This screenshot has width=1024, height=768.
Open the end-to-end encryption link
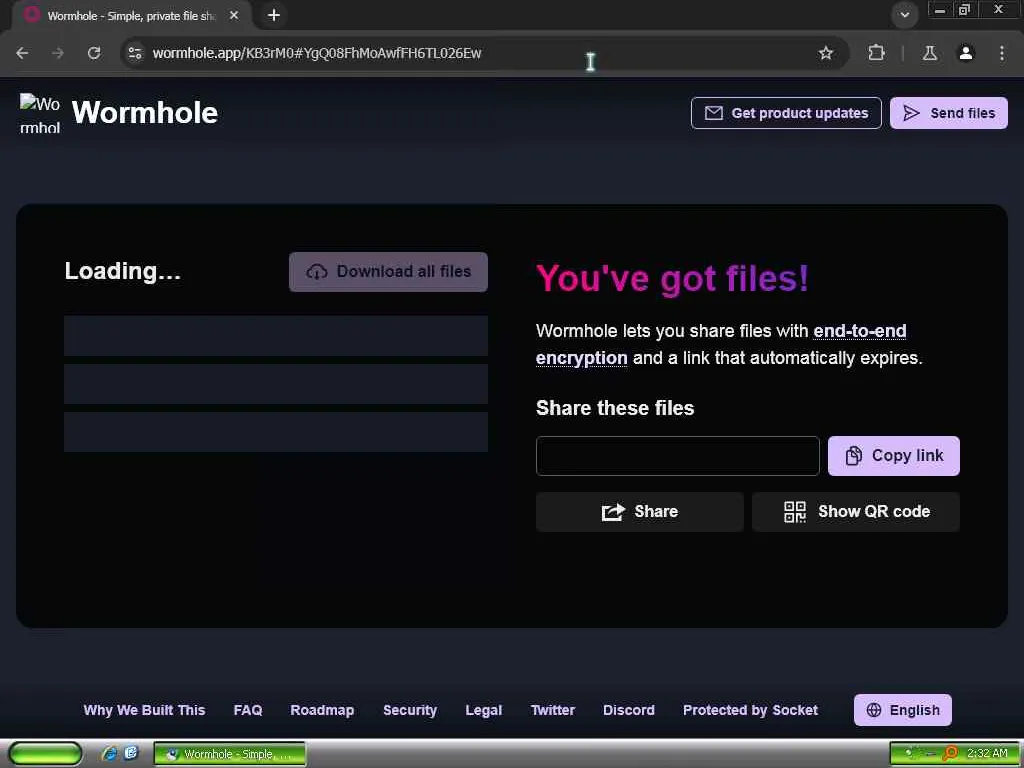[x=721, y=344]
